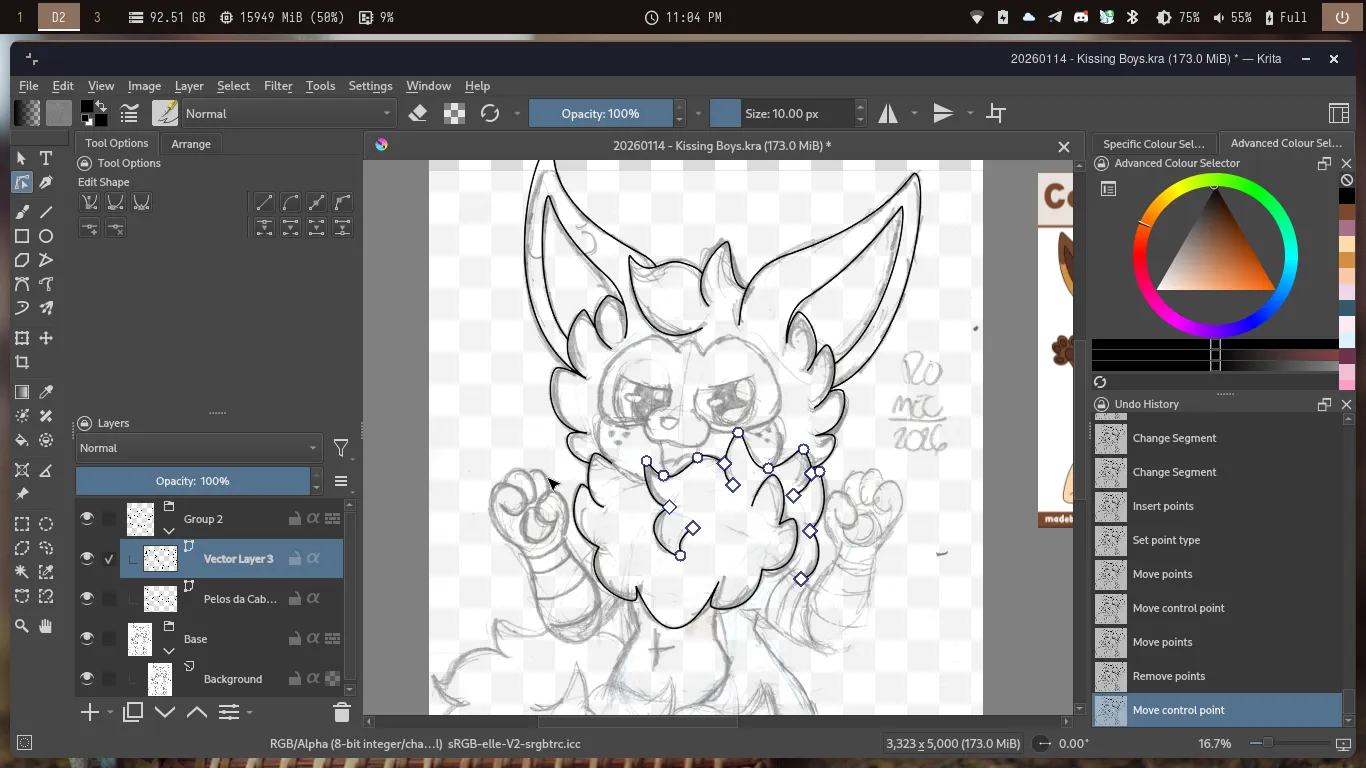Collapse the Base group layer
1366x768 pixels.
169,651
